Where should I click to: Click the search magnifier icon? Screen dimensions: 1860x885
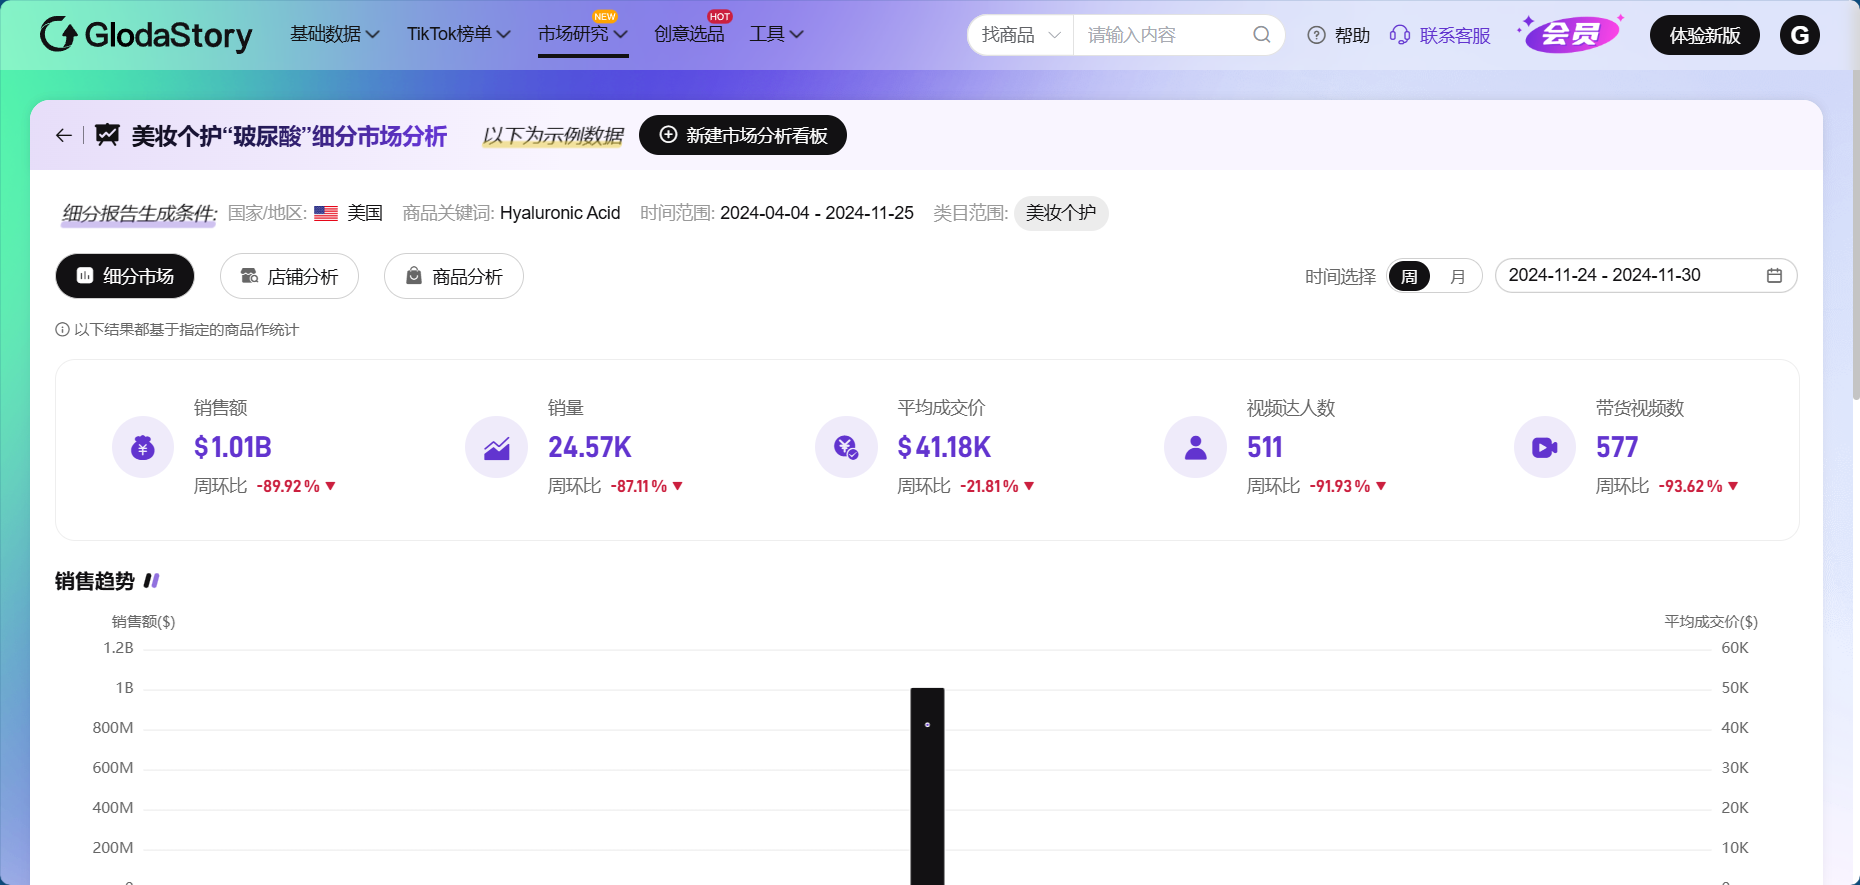(x=1261, y=35)
